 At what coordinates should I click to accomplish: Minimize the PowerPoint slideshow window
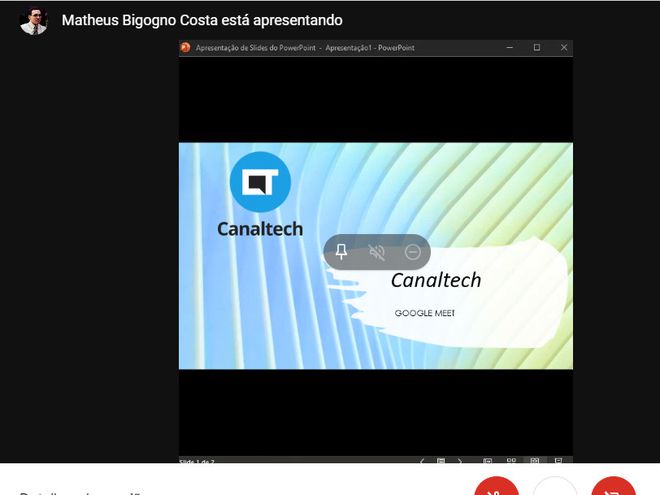(x=510, y=48)
